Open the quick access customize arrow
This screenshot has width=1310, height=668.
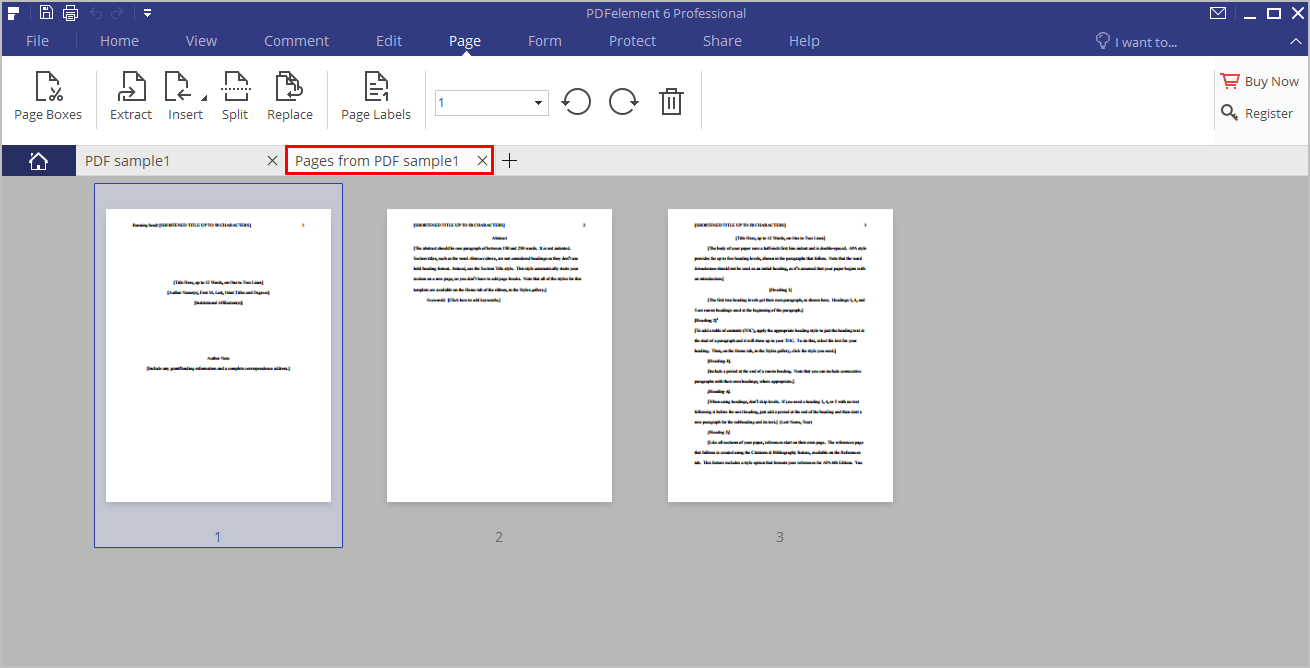point(146,12)
